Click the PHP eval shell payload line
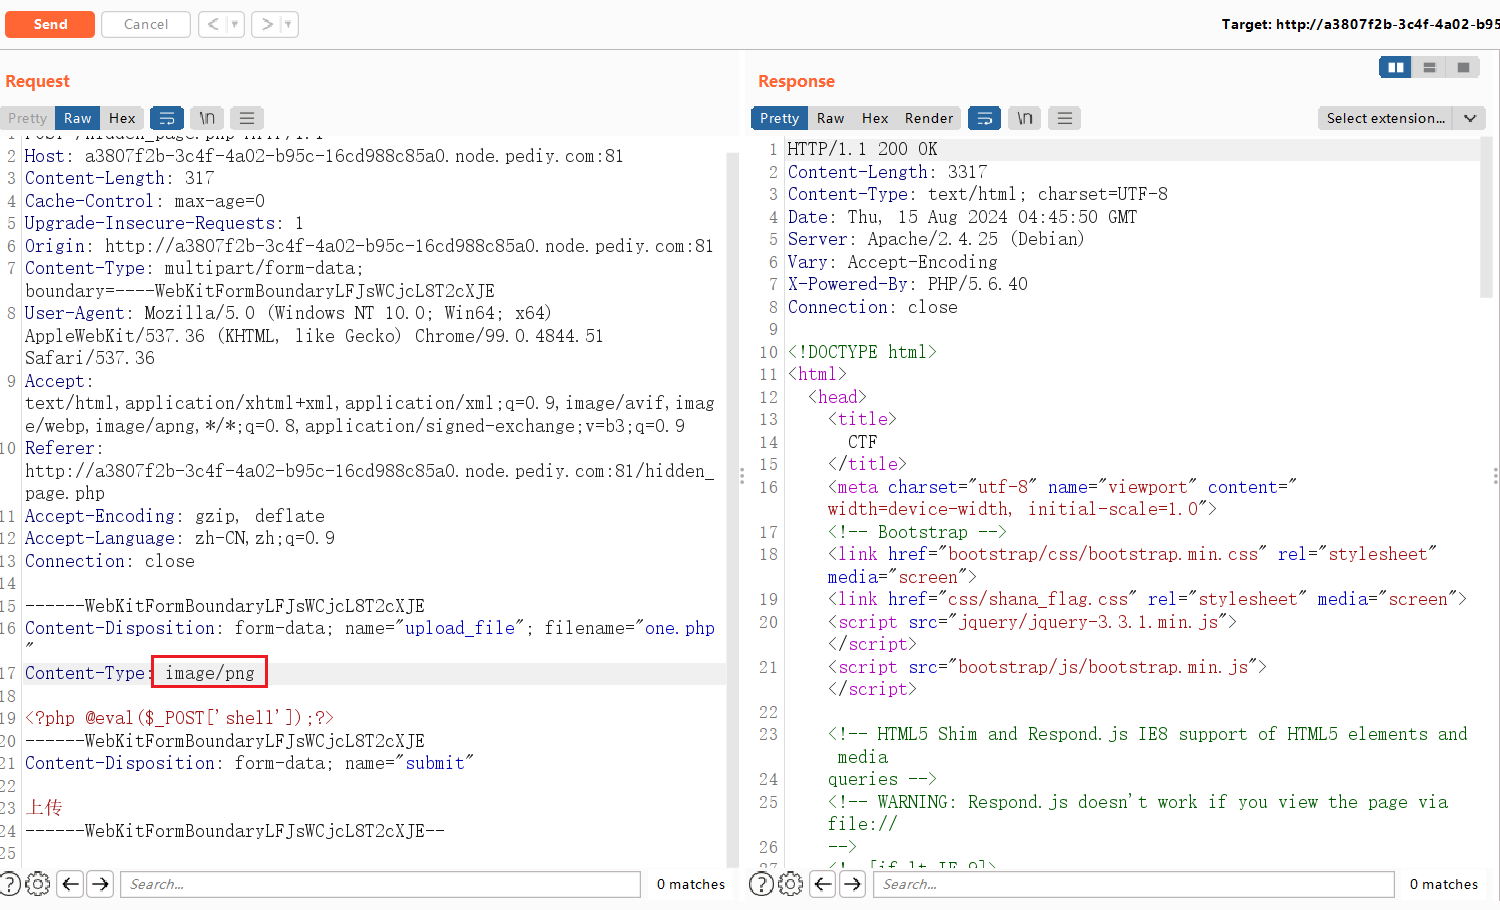The height and width of the screenshot is (910, 1500). pyautogui.click(x=179, y=718)
